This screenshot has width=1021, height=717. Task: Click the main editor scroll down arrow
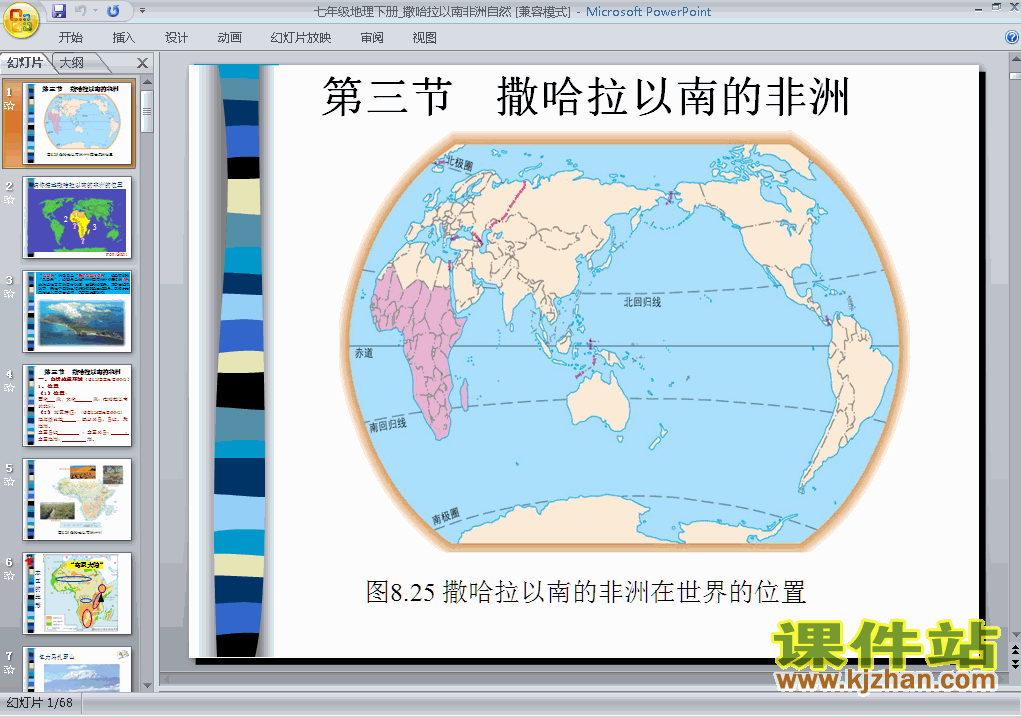coord(1015,634)
